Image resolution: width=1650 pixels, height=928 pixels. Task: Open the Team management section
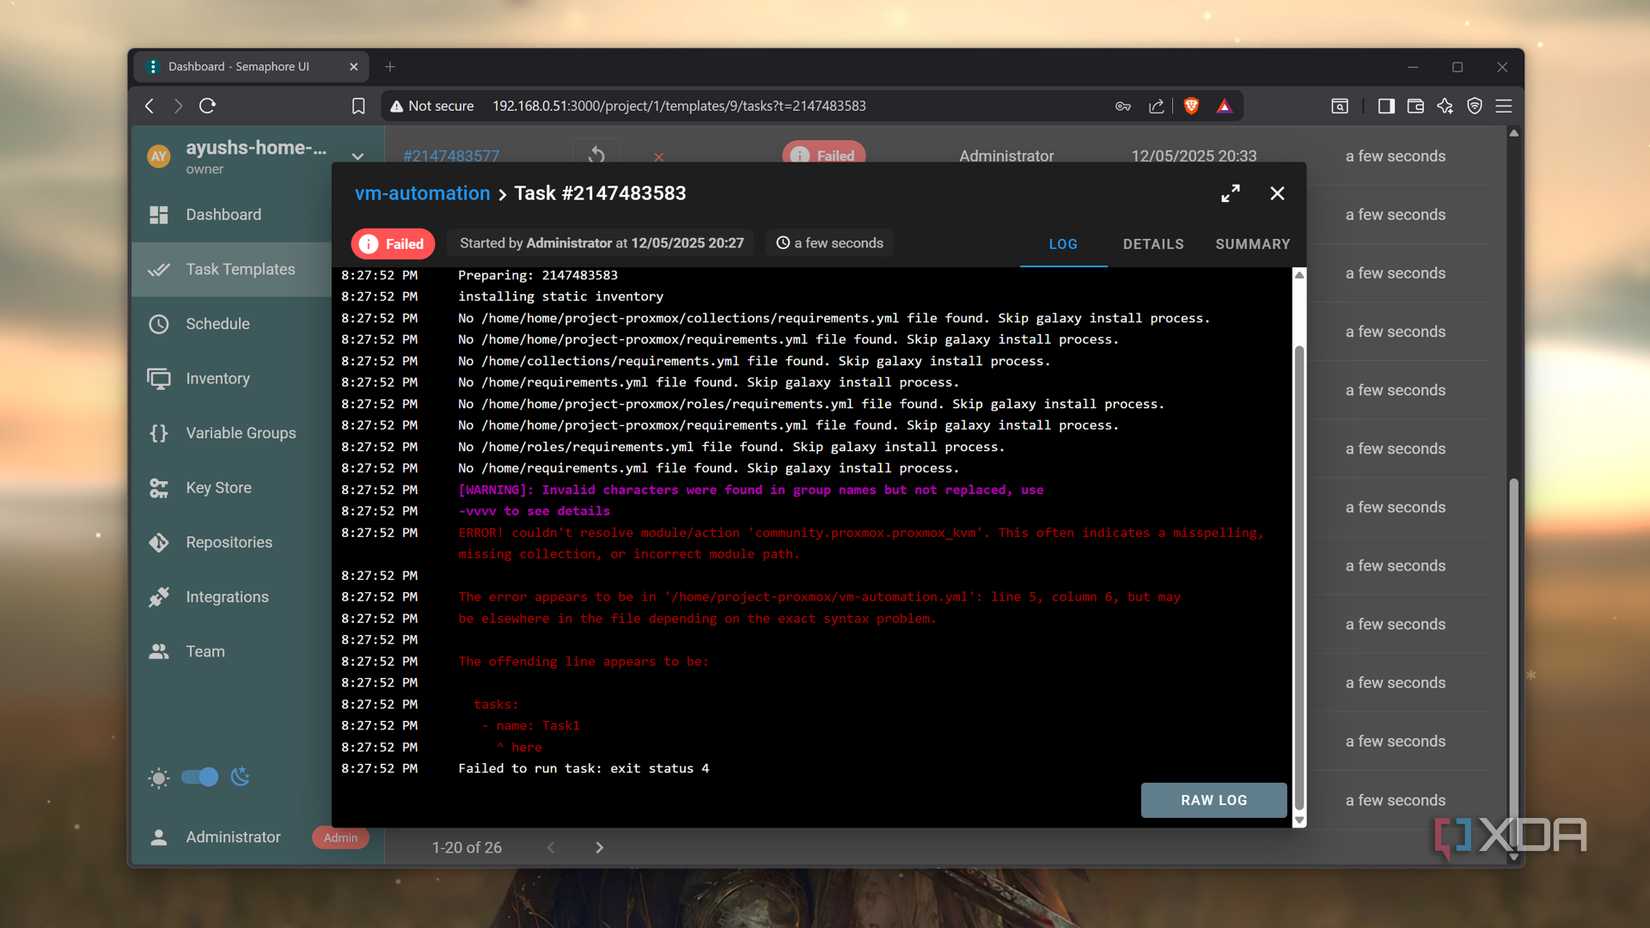pyautogui.click(x=205, y=650)
